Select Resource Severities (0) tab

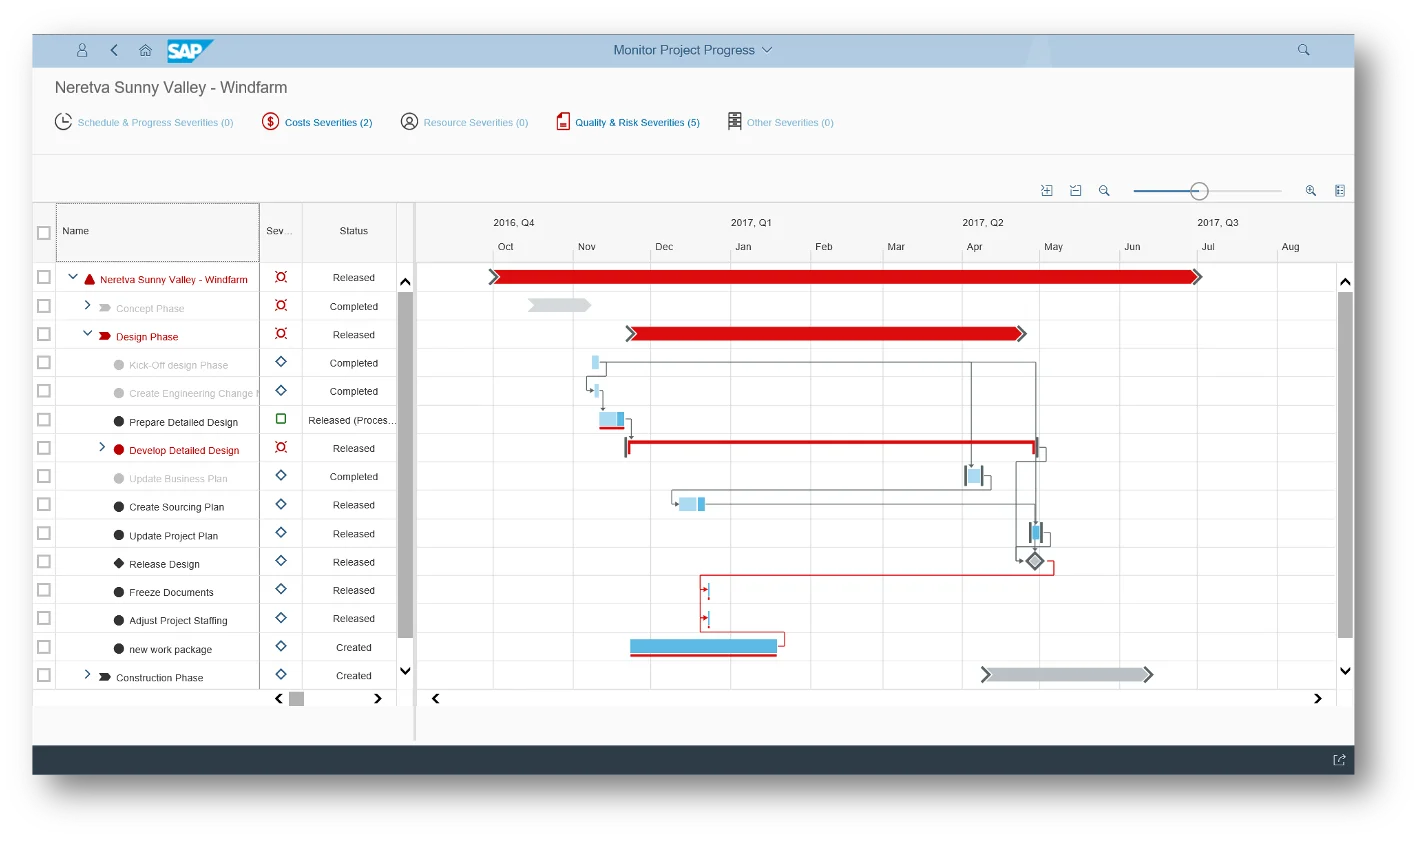coord(464,122)
